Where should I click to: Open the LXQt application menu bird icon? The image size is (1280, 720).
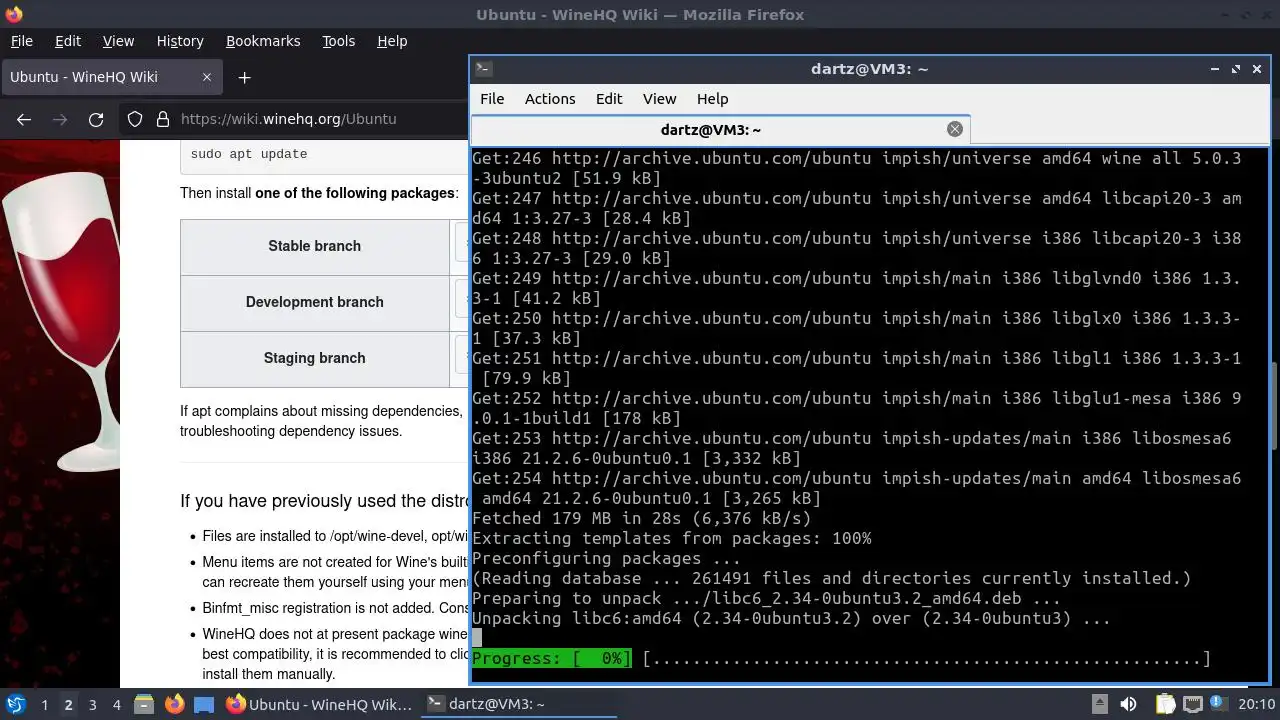point(15,704)
